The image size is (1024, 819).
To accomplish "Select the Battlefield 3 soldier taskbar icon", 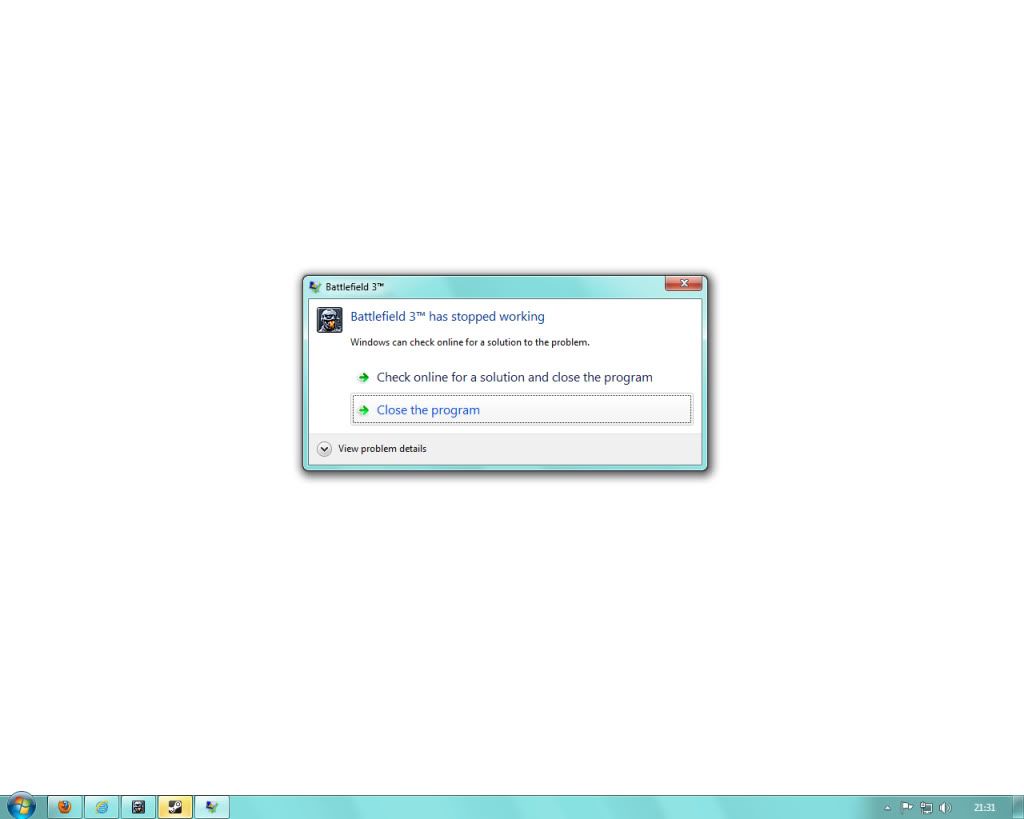I will tap(138, 807).
